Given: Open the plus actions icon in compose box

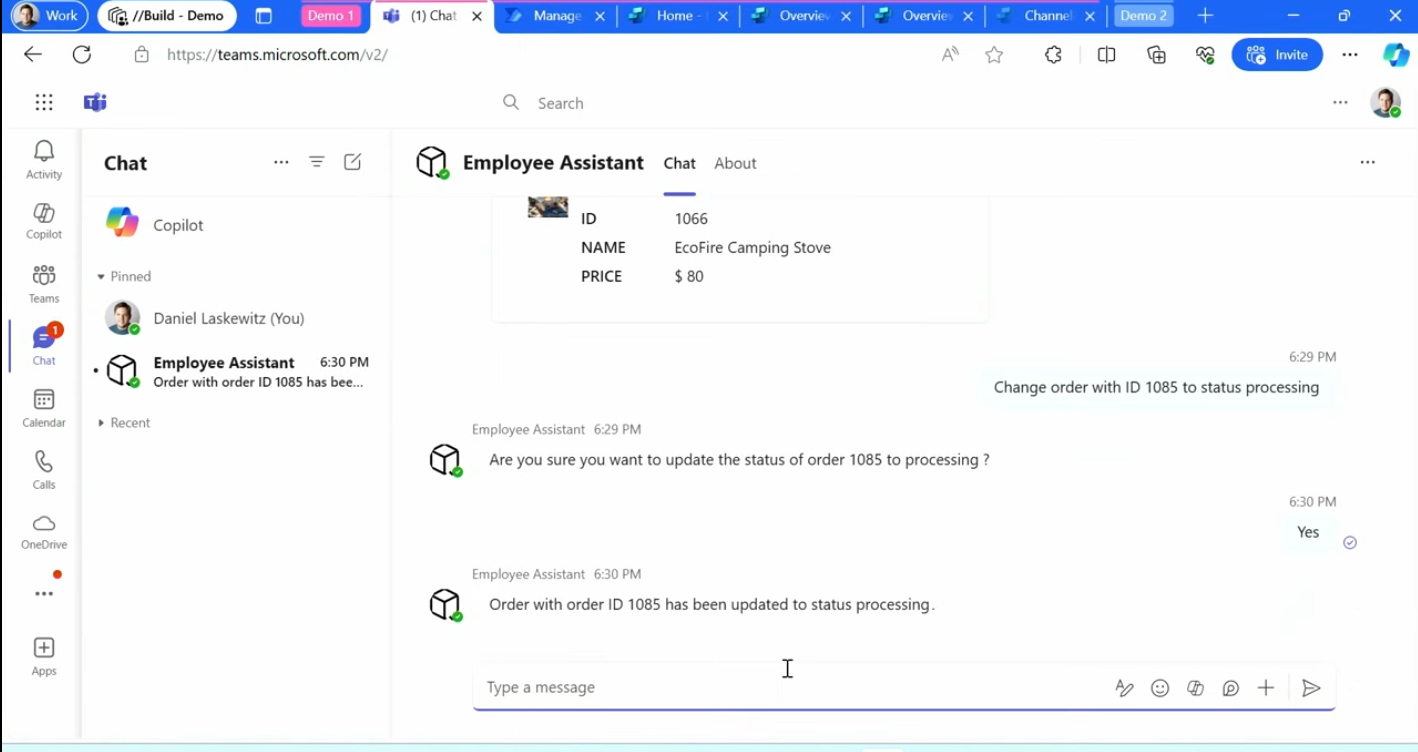Looking at the screenshot, I should 1266,688.
